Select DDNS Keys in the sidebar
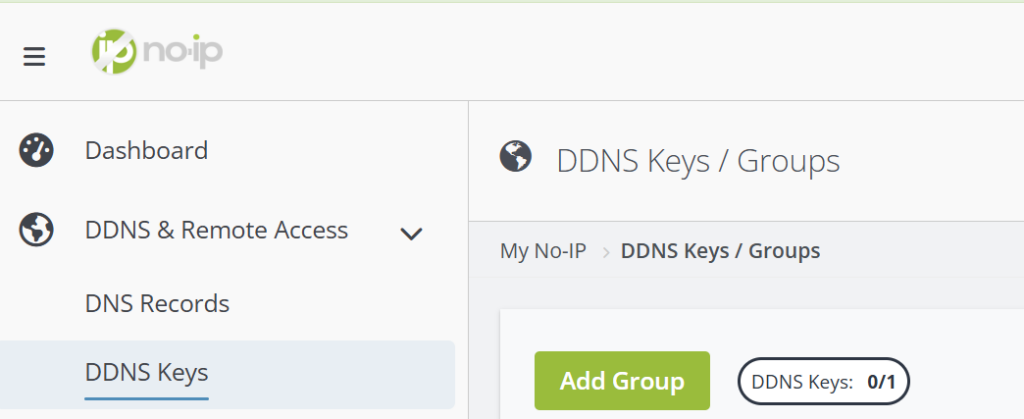This screenshot has width=1024, height=419. 146,373
